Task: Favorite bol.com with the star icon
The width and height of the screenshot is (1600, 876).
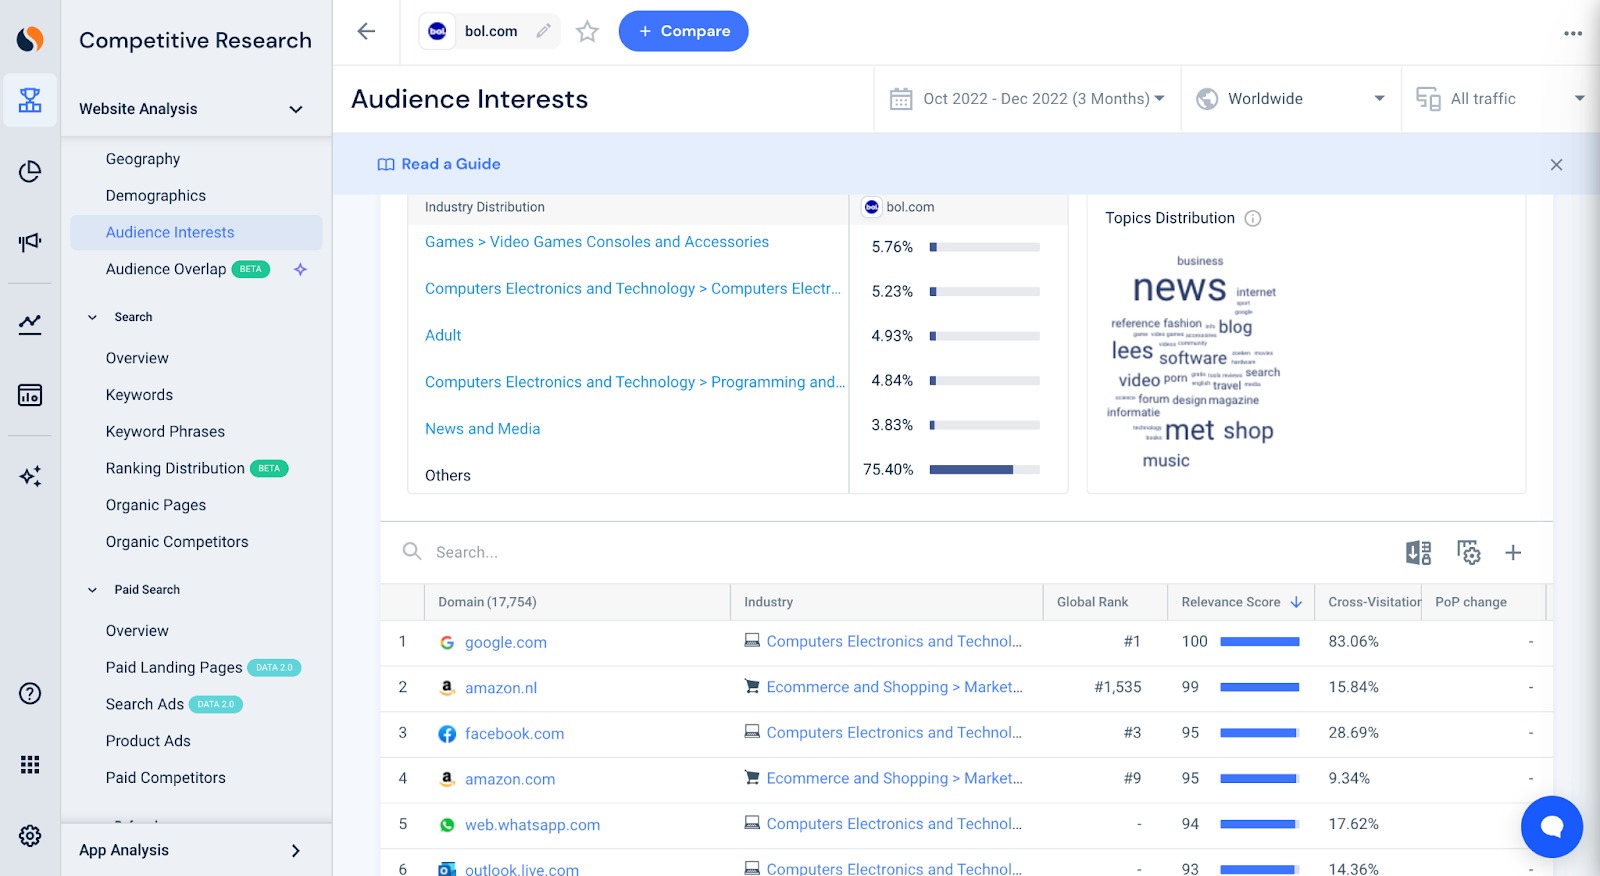Action: click(587, 32)
